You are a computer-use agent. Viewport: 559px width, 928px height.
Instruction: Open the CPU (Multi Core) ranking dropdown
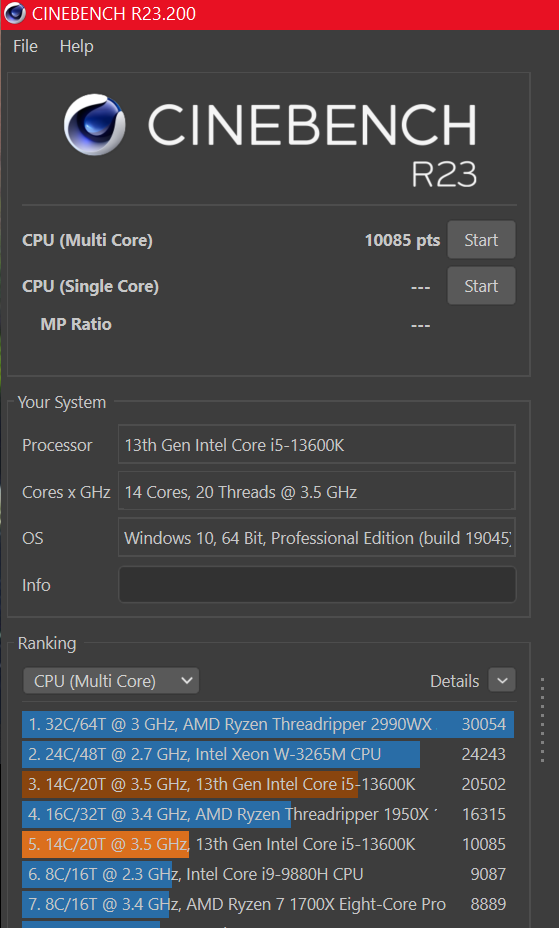pos(111,681)
